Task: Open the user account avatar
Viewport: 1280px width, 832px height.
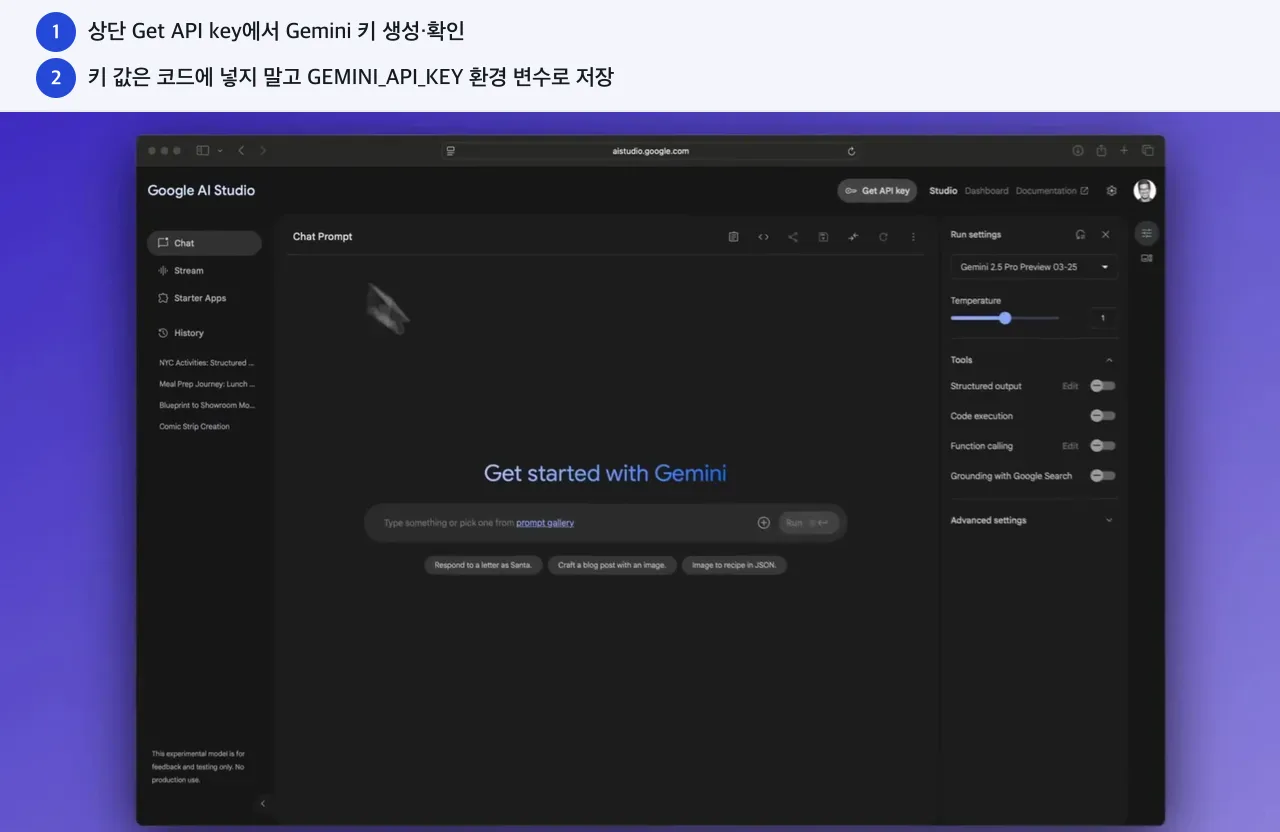Action: click(1144, 191)
